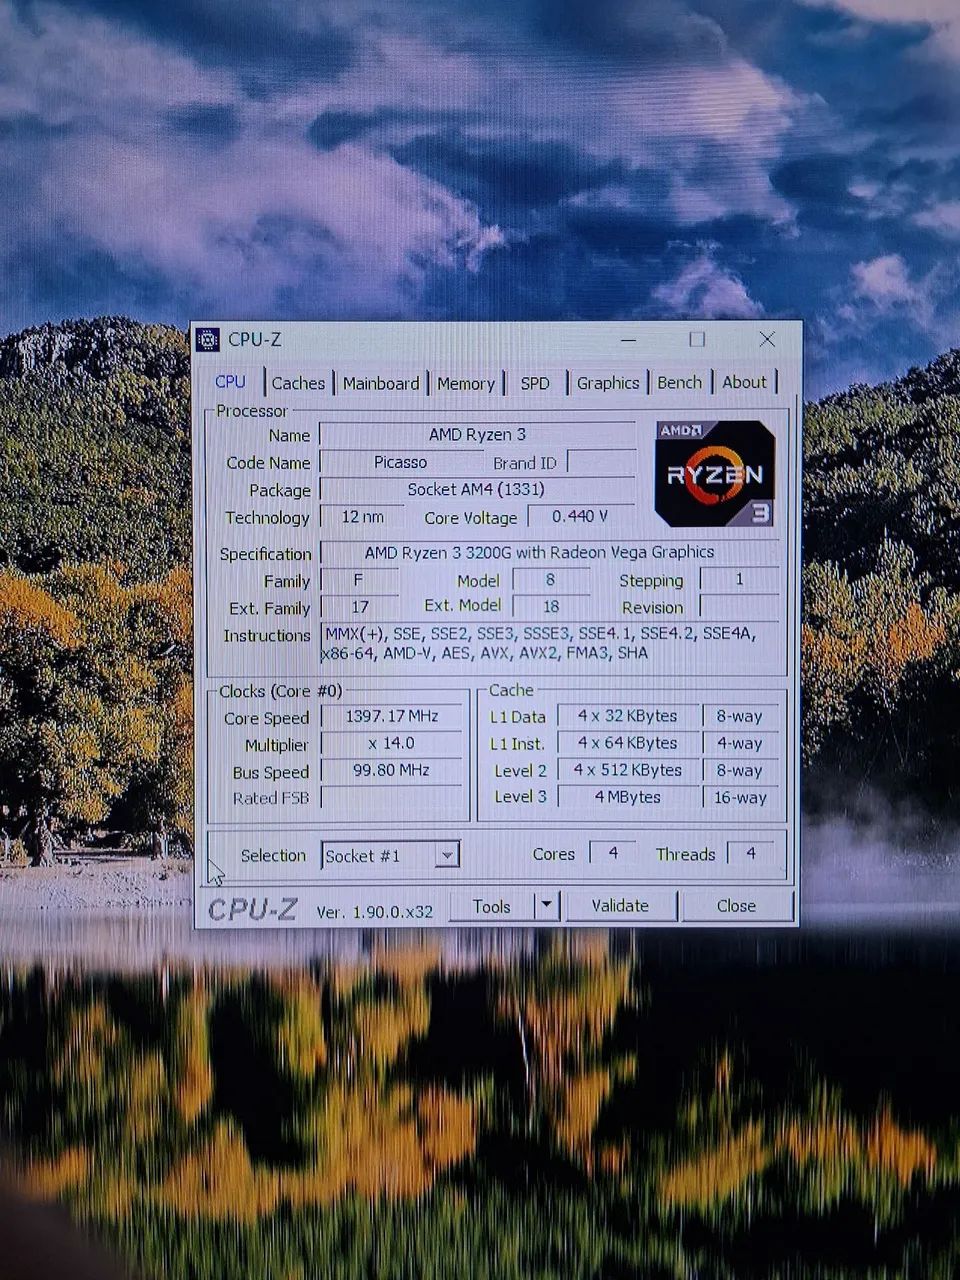Click the Close button
Viewport: 960px width, 1280px height.
[736, 906]
